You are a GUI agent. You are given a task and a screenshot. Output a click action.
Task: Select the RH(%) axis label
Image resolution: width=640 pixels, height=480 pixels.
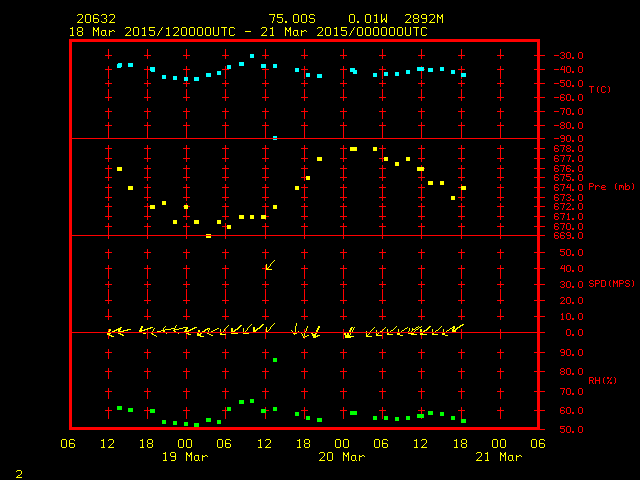tap(600, 381)
